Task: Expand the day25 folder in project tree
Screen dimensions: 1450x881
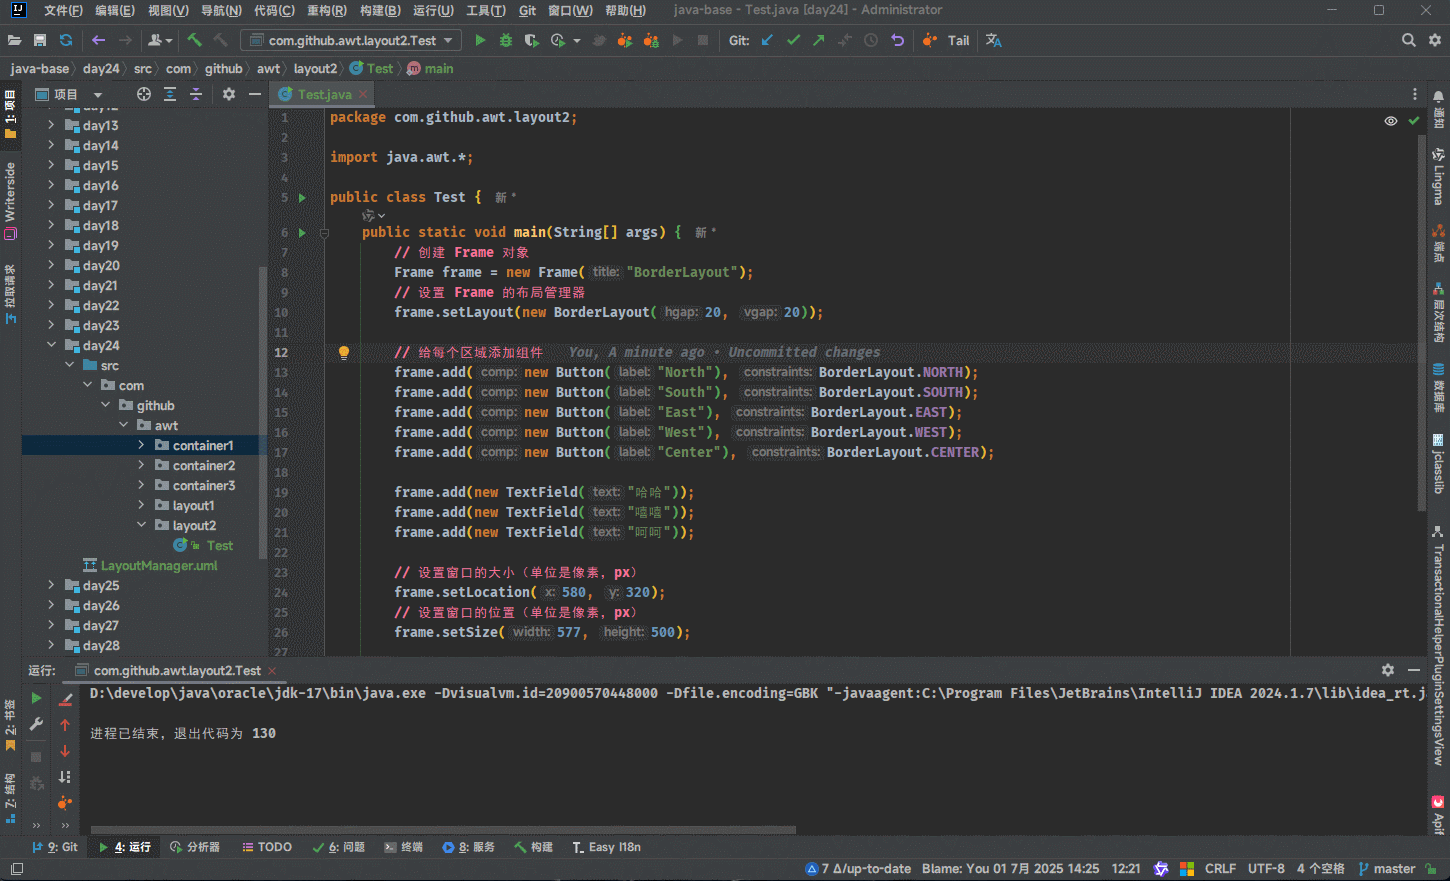Action: click(51, 585)
